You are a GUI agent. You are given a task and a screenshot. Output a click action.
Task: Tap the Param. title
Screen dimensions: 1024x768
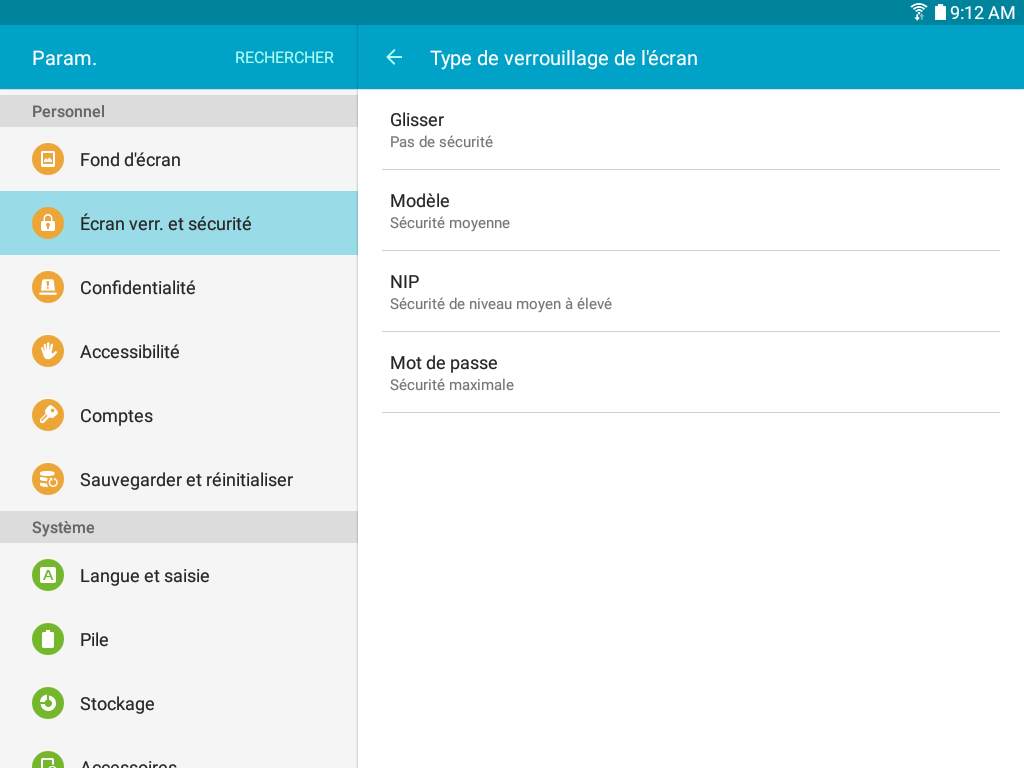tap(64, 58)
